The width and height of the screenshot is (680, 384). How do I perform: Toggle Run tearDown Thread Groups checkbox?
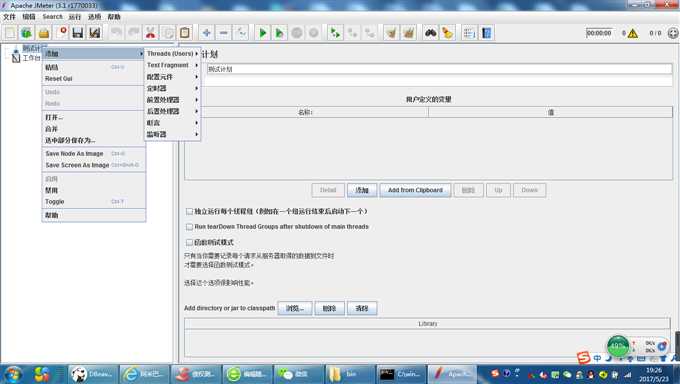click(x=189, y=226)
